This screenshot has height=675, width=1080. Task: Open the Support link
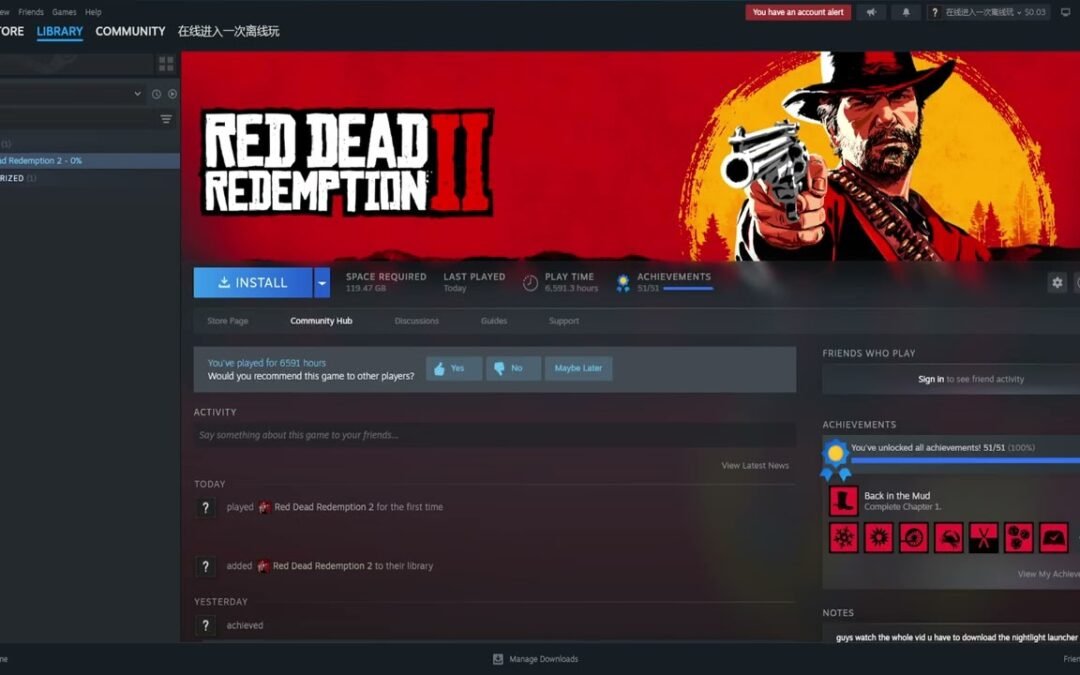point(563,321)
